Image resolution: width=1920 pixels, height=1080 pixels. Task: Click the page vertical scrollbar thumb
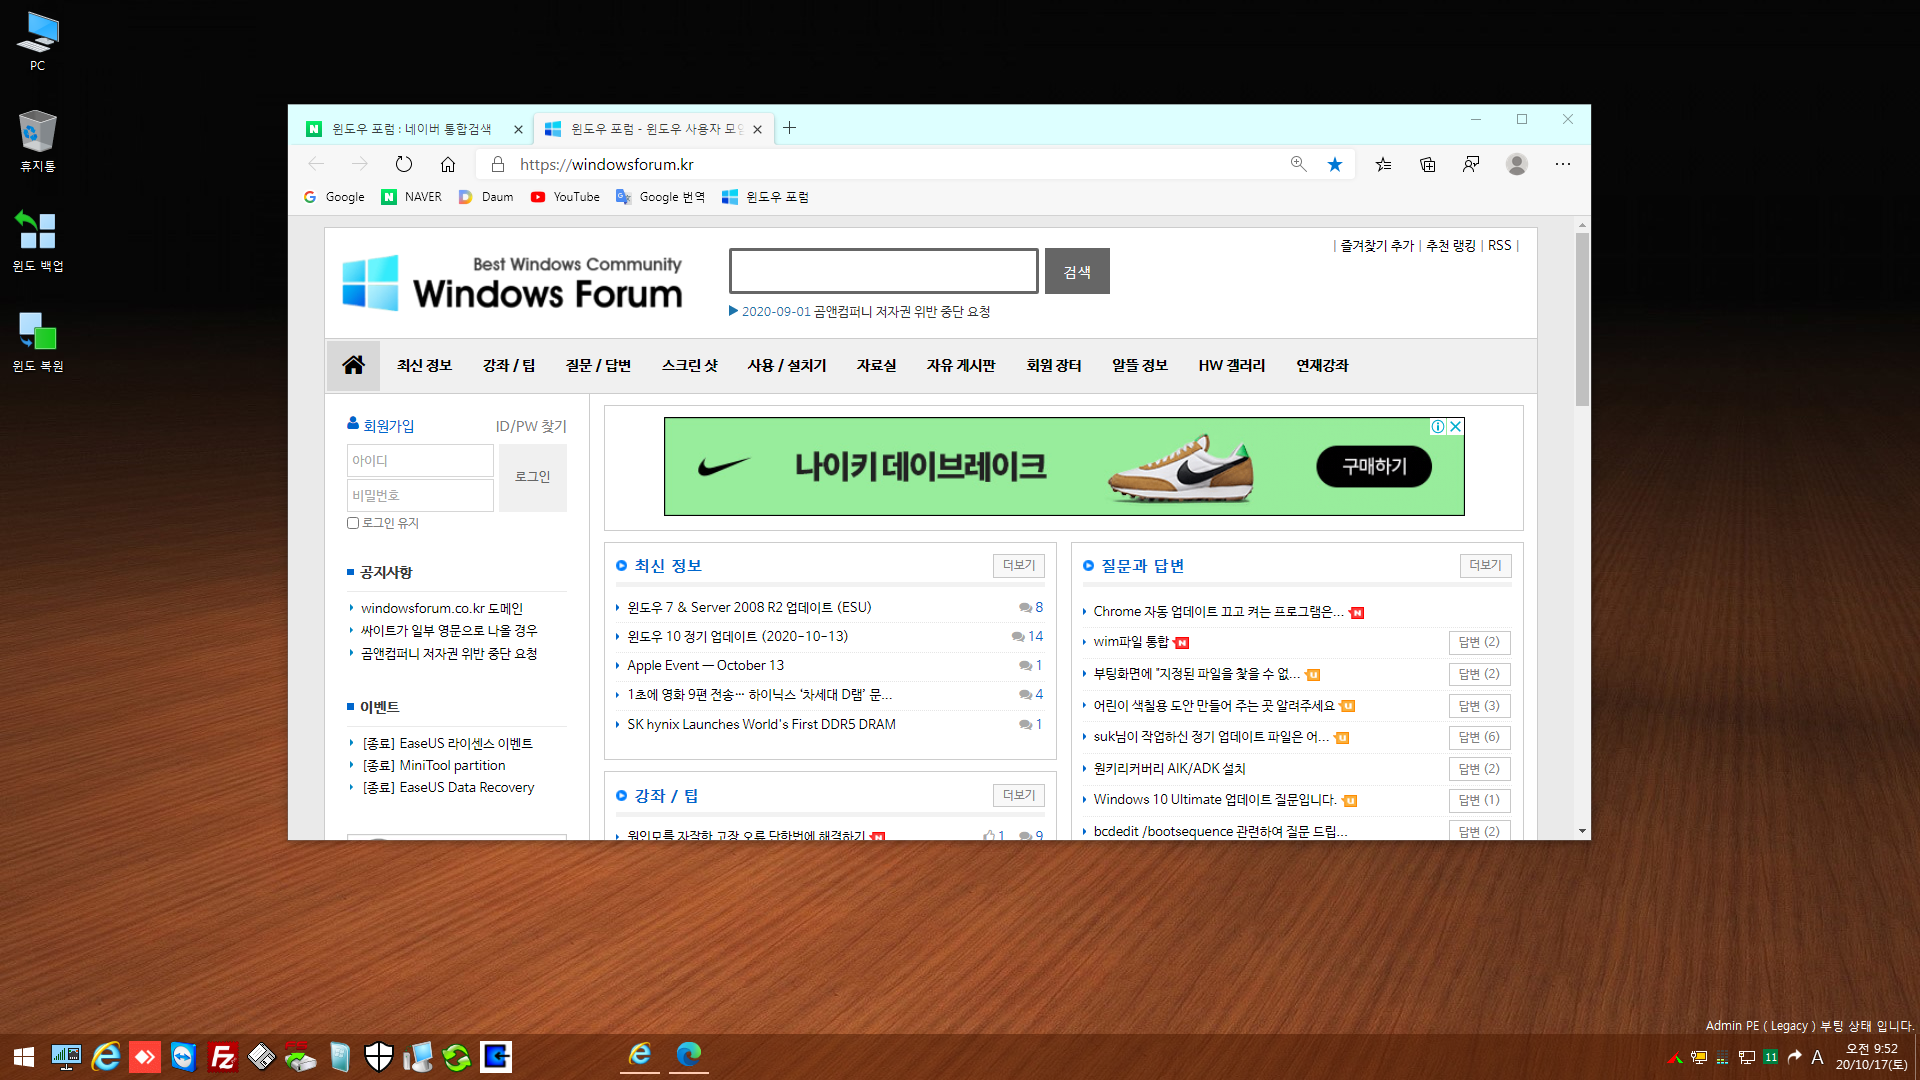(x=1582, y=318)
